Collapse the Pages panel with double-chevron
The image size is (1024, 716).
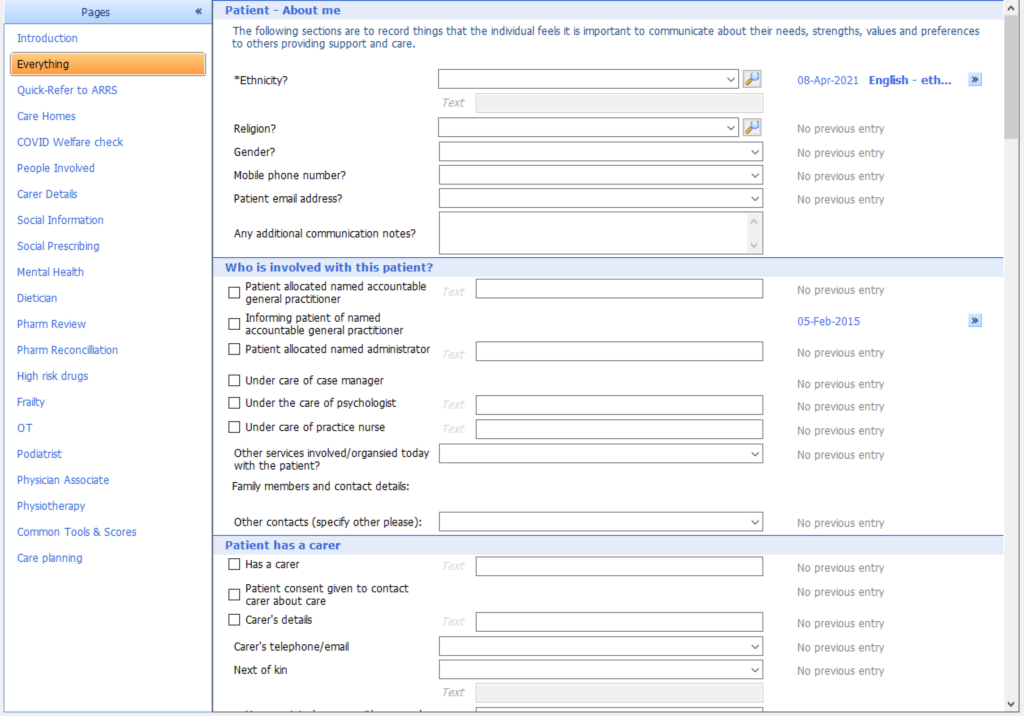point(199,12)
